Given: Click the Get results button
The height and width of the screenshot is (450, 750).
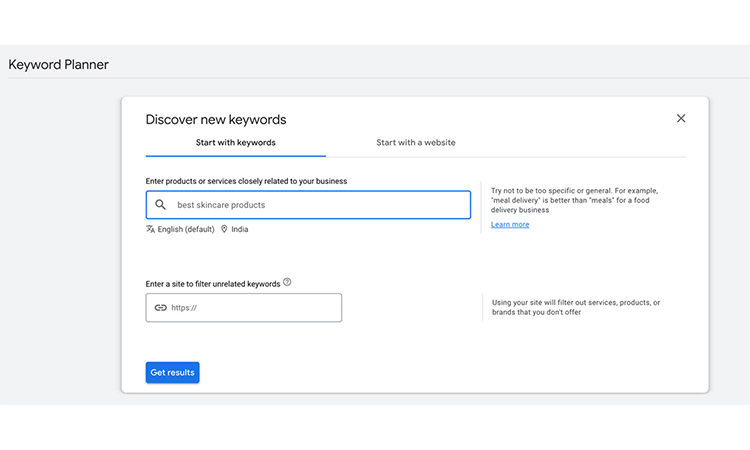Looking at the screenshot, I should tap(172, 373).
